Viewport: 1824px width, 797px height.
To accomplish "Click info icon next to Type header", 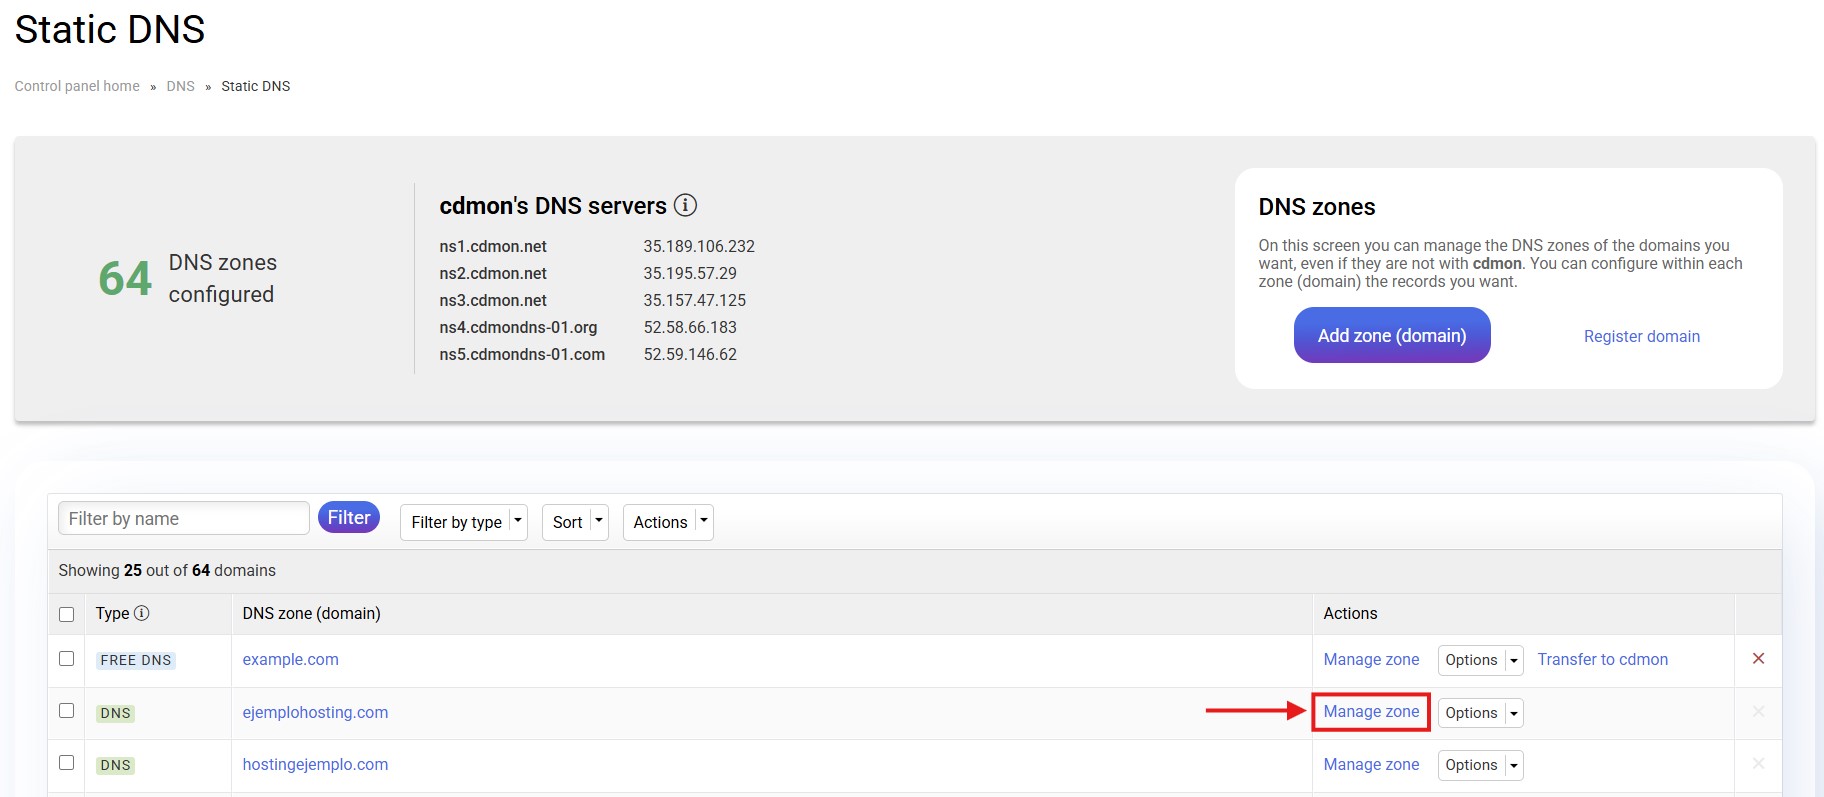I will [142, 613].
